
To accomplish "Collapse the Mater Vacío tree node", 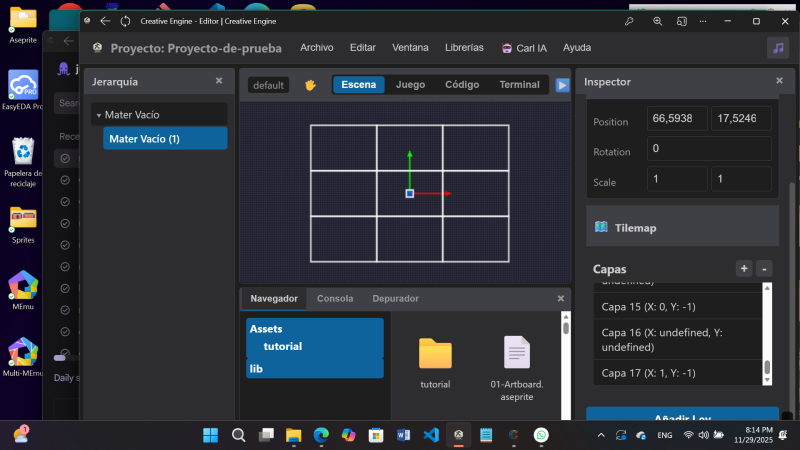I will click(98, 115).
